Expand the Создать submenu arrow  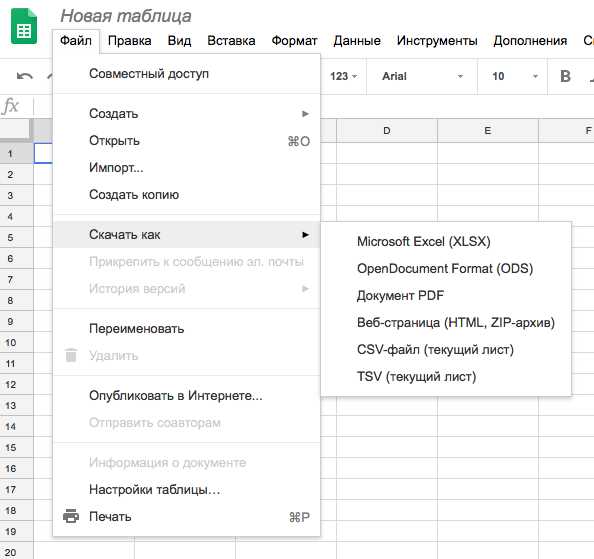tap(305, 114)
